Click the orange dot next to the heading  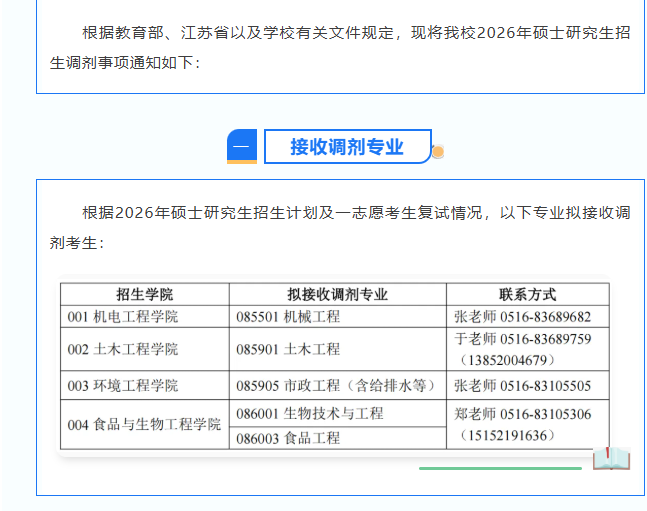[437, 153]
